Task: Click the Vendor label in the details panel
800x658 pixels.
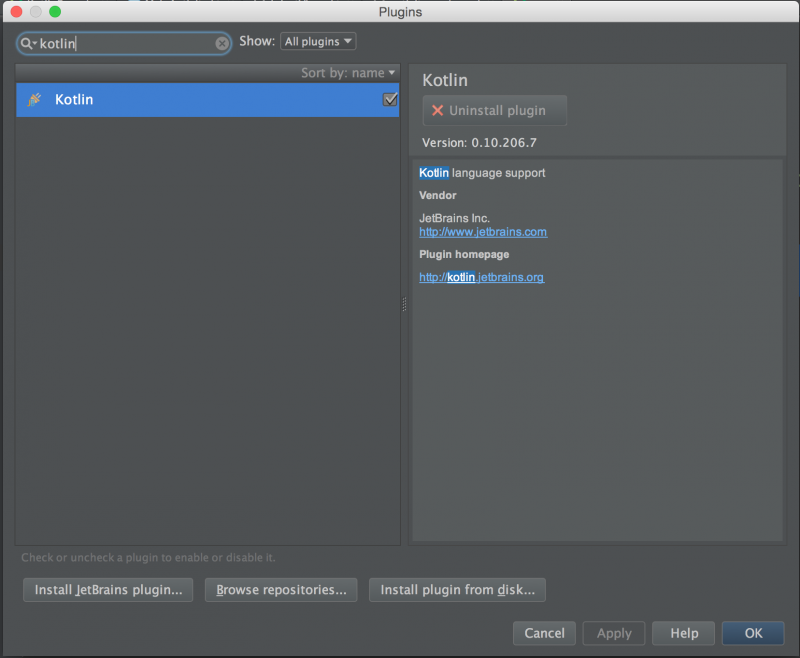Action: pos(437,195)
